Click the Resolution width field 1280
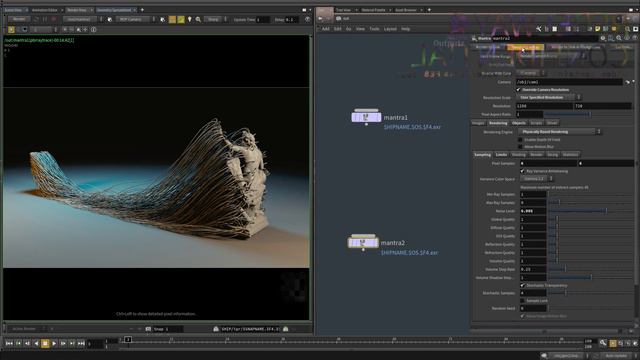The width and height of the screenshot is (640, 360). click(544, 106)
